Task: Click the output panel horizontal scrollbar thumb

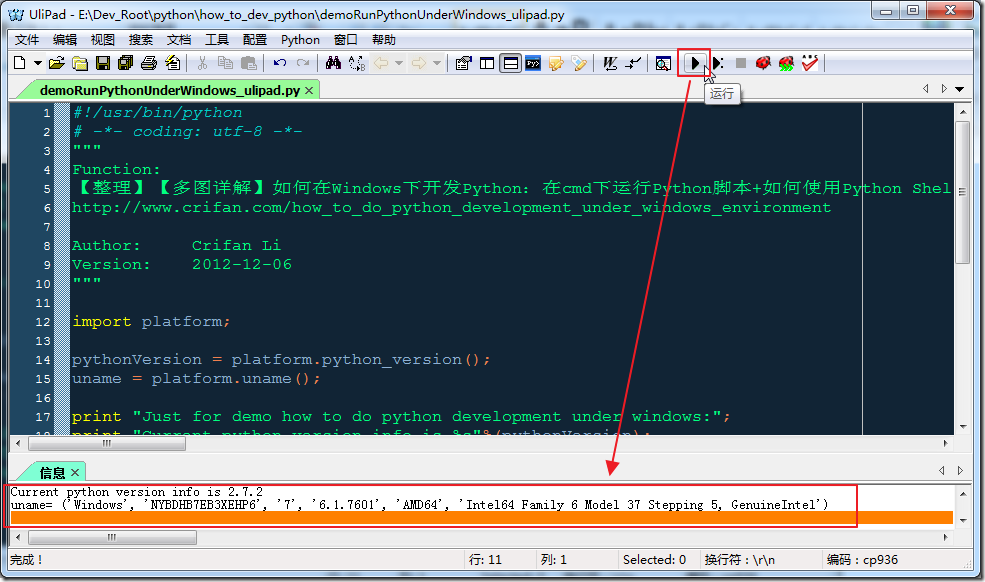Action: [x=112, y=537]
